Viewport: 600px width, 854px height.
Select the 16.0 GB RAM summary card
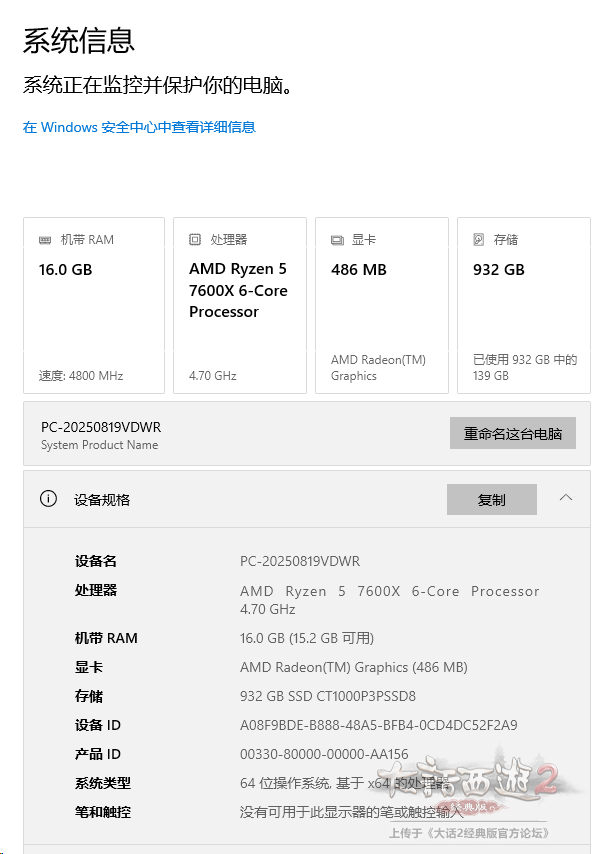tap(94, 305)
